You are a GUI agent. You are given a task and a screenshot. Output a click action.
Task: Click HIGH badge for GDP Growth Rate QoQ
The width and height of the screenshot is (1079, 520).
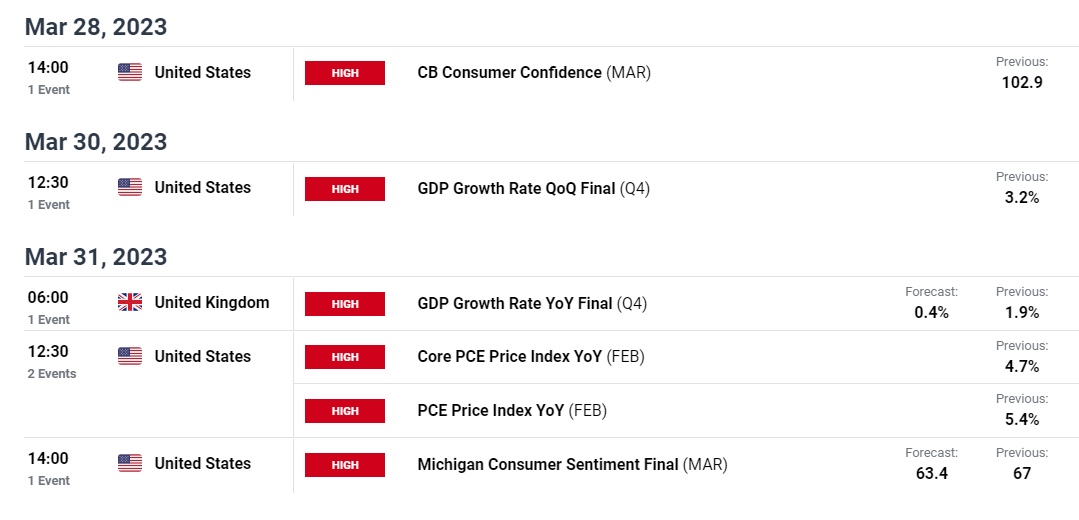345,188
